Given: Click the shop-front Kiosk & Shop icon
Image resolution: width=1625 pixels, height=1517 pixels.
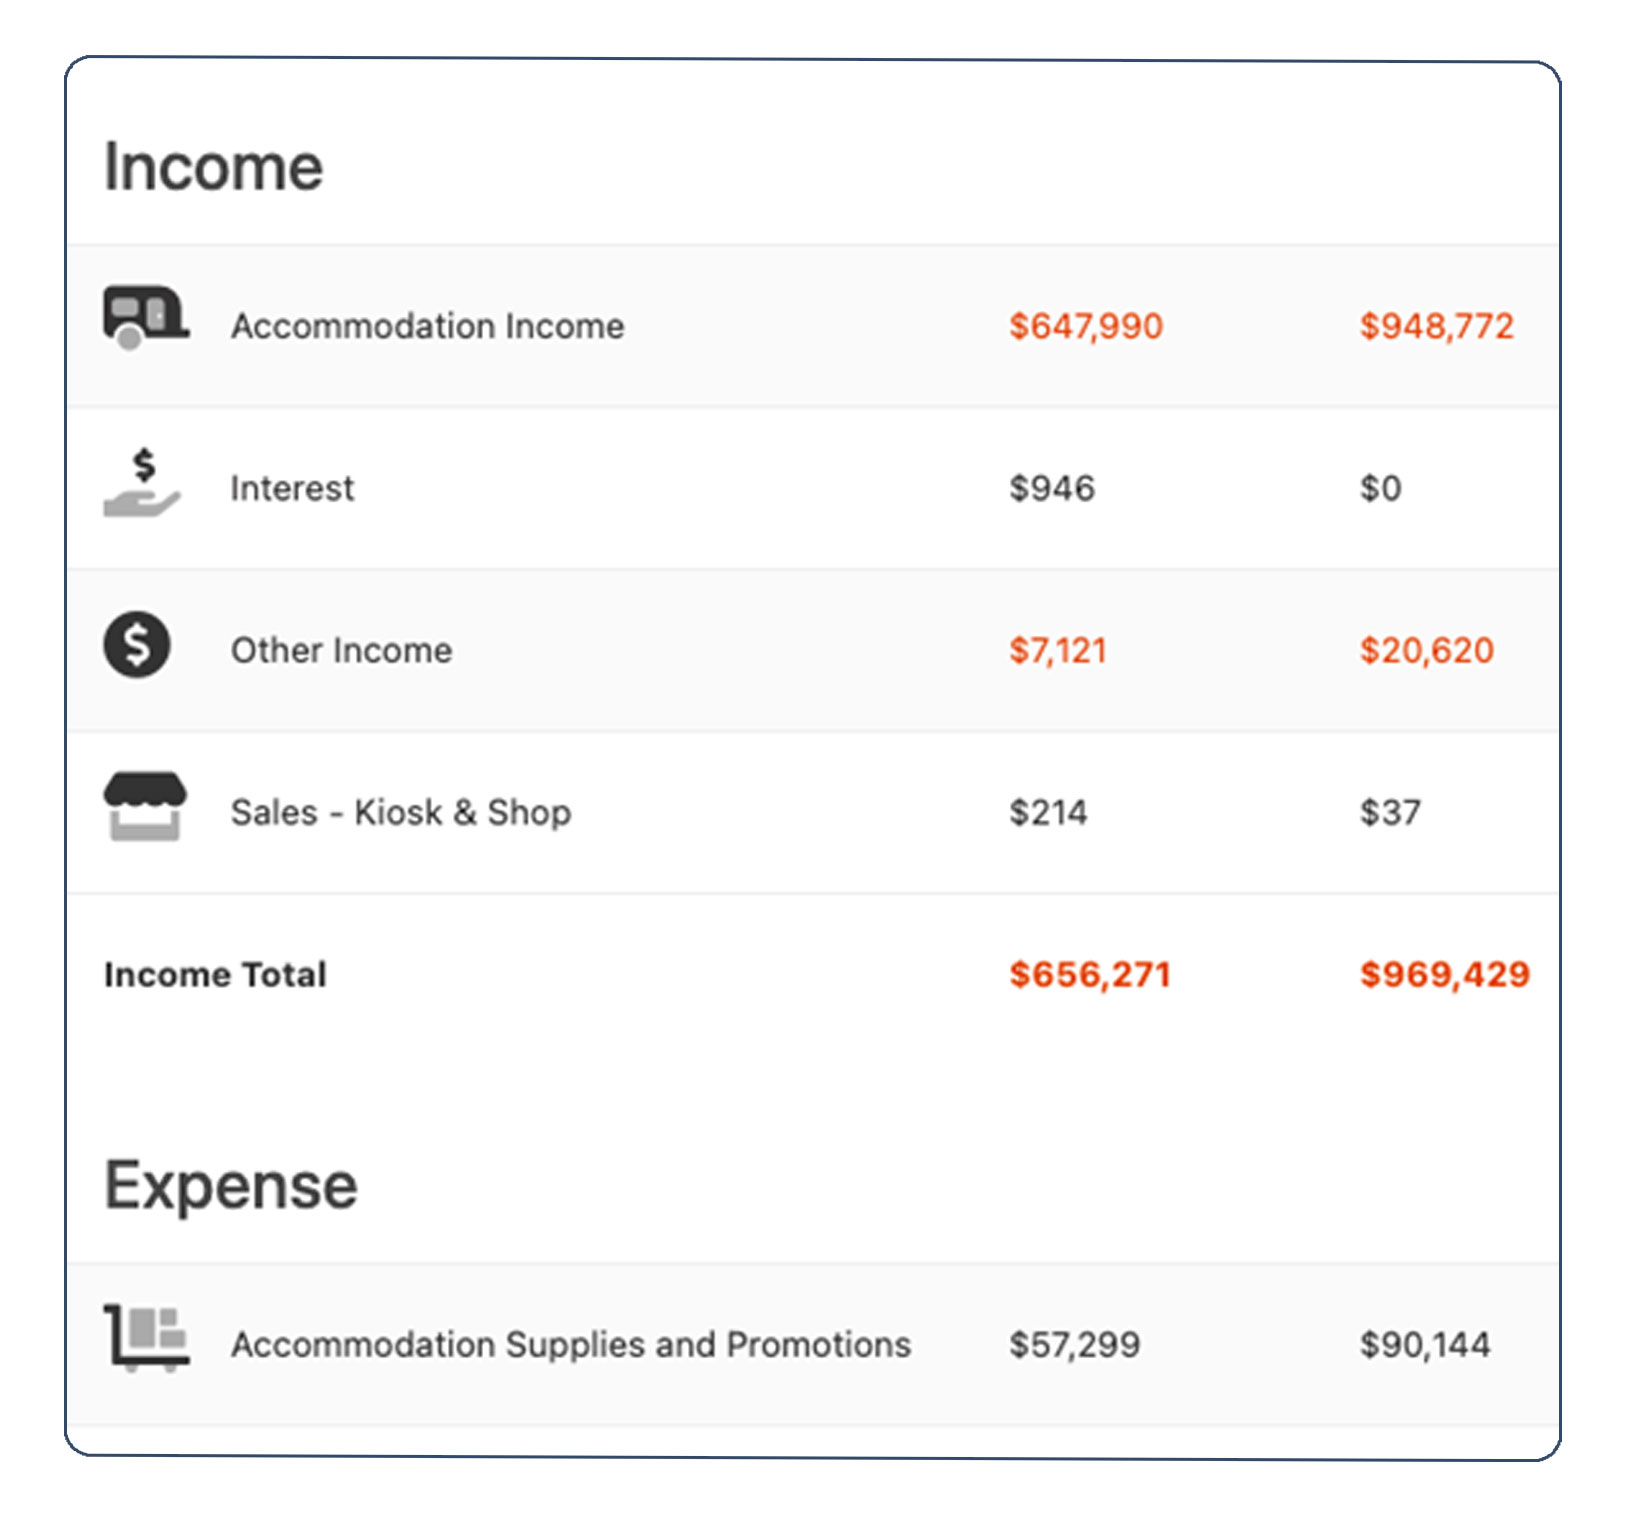Looking at the screenshot, I should [x=145, y=806].
